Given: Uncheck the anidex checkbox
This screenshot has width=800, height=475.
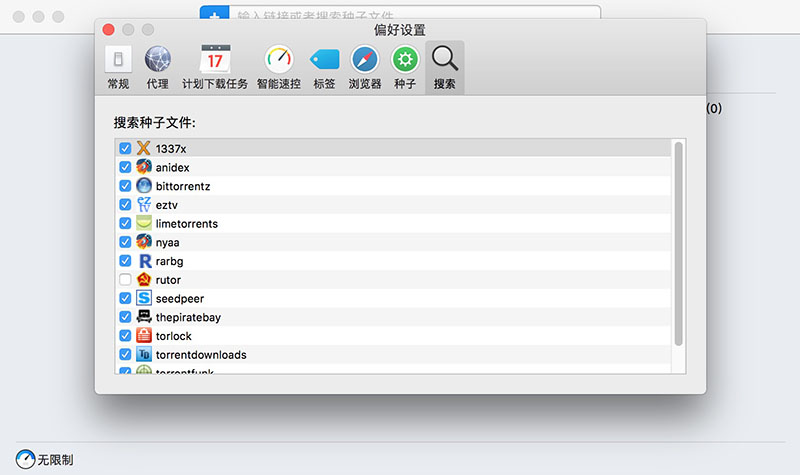Looking at the screenshot, I should (x=125, y=167).
